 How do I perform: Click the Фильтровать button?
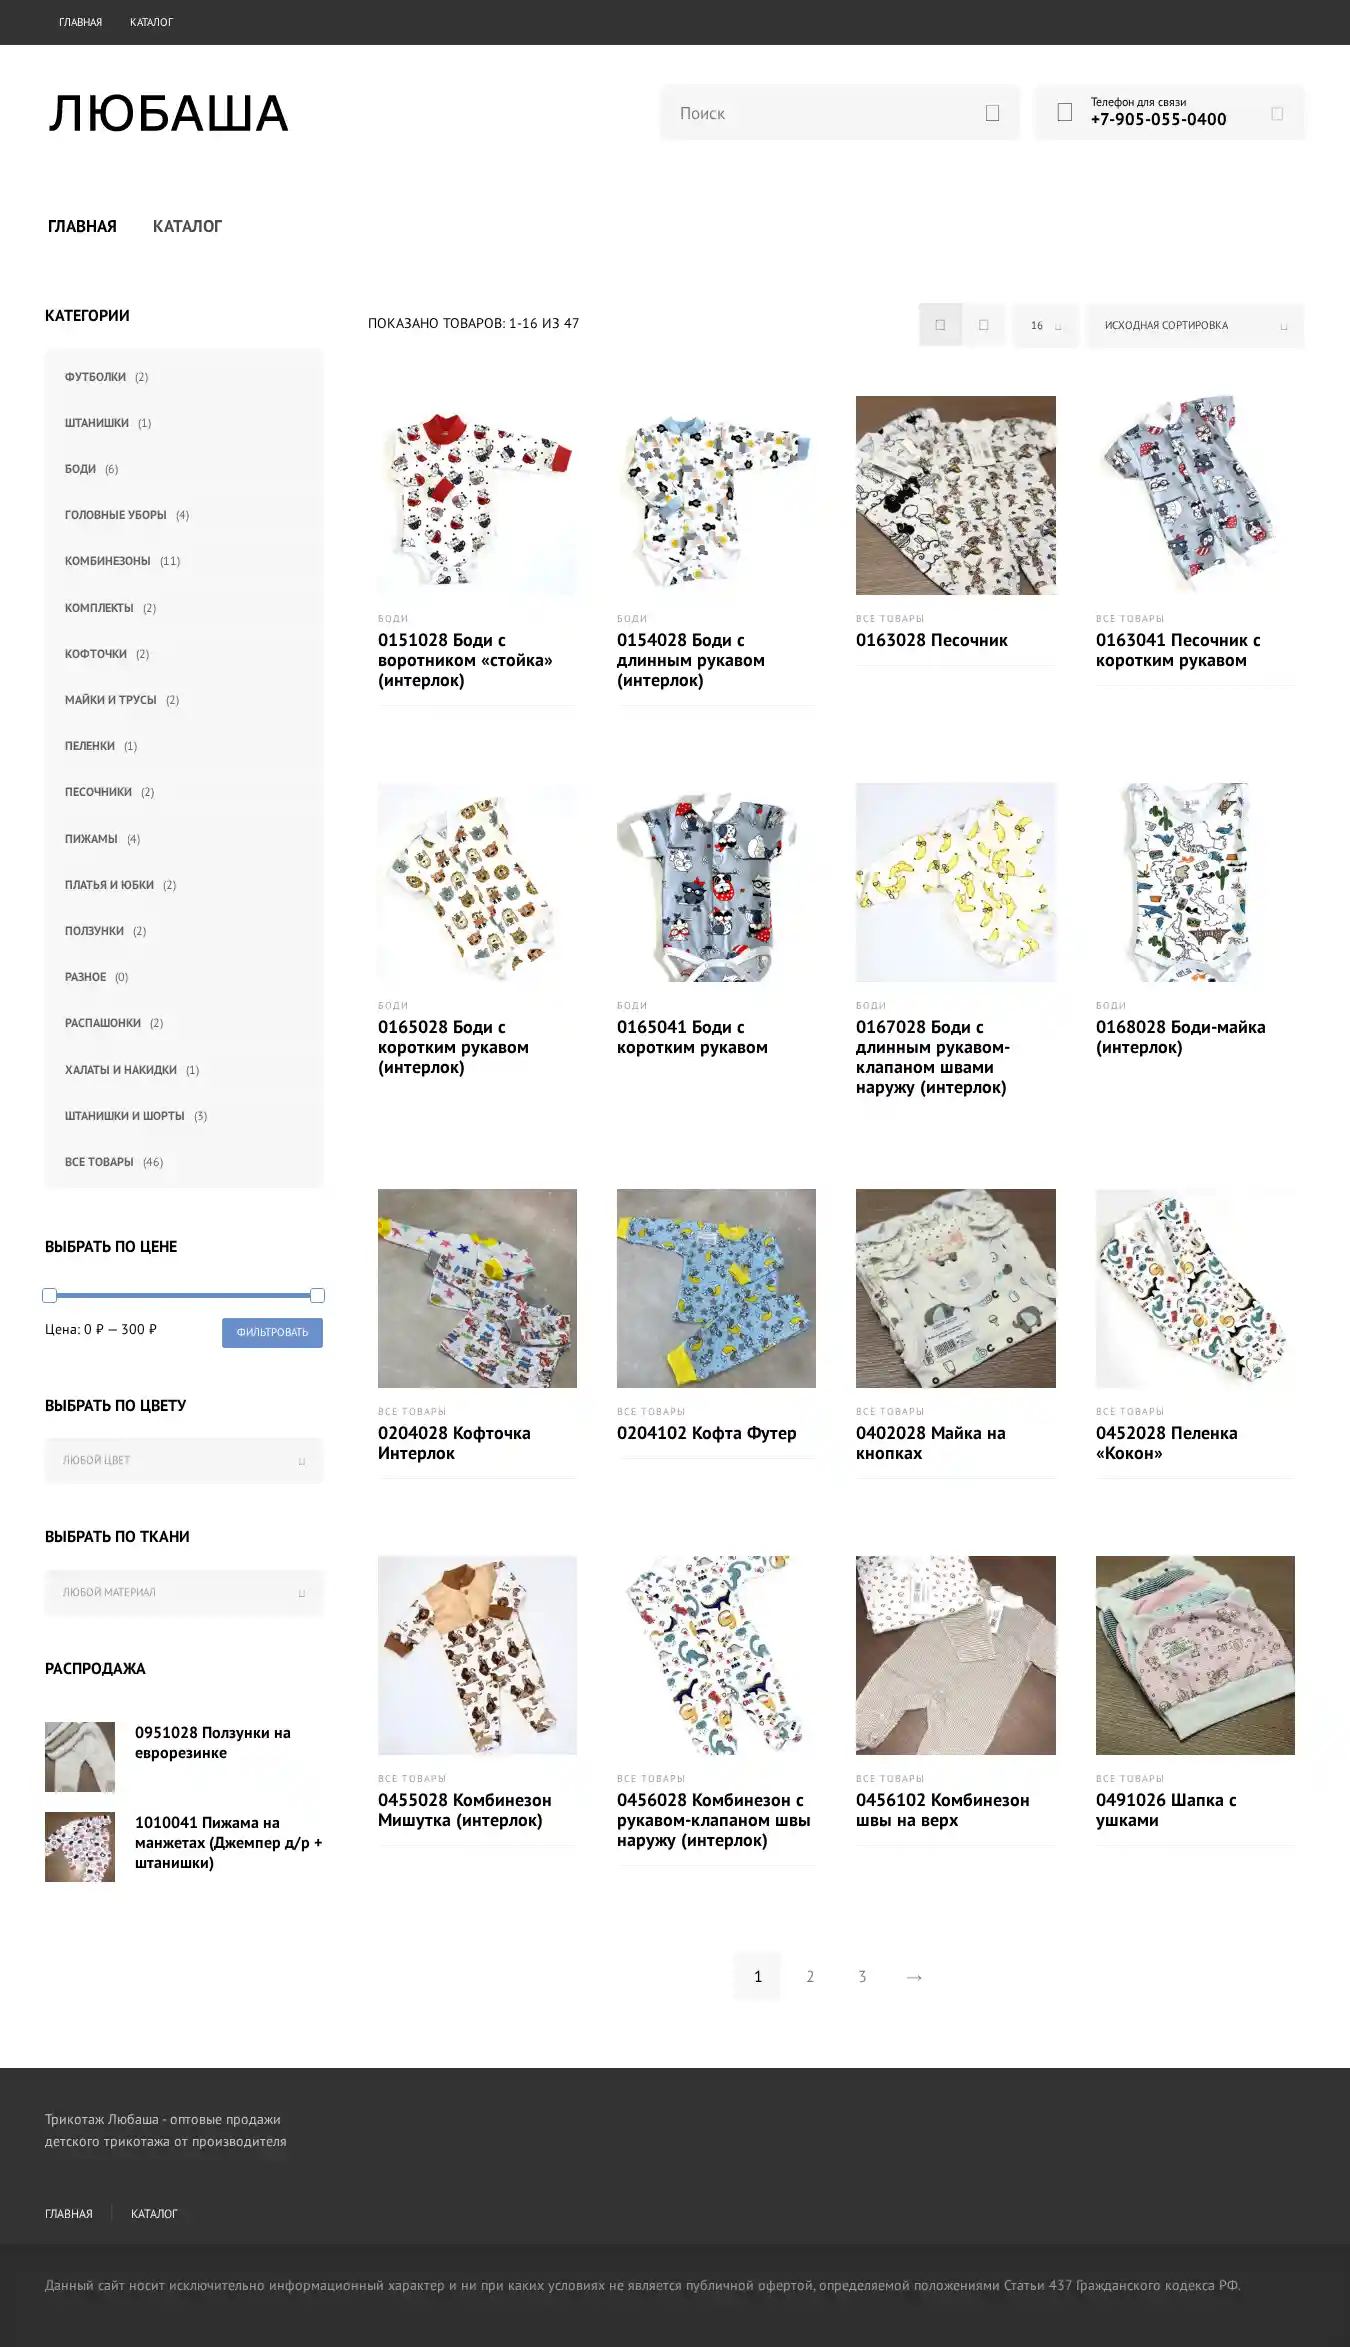coord(272,1333)
